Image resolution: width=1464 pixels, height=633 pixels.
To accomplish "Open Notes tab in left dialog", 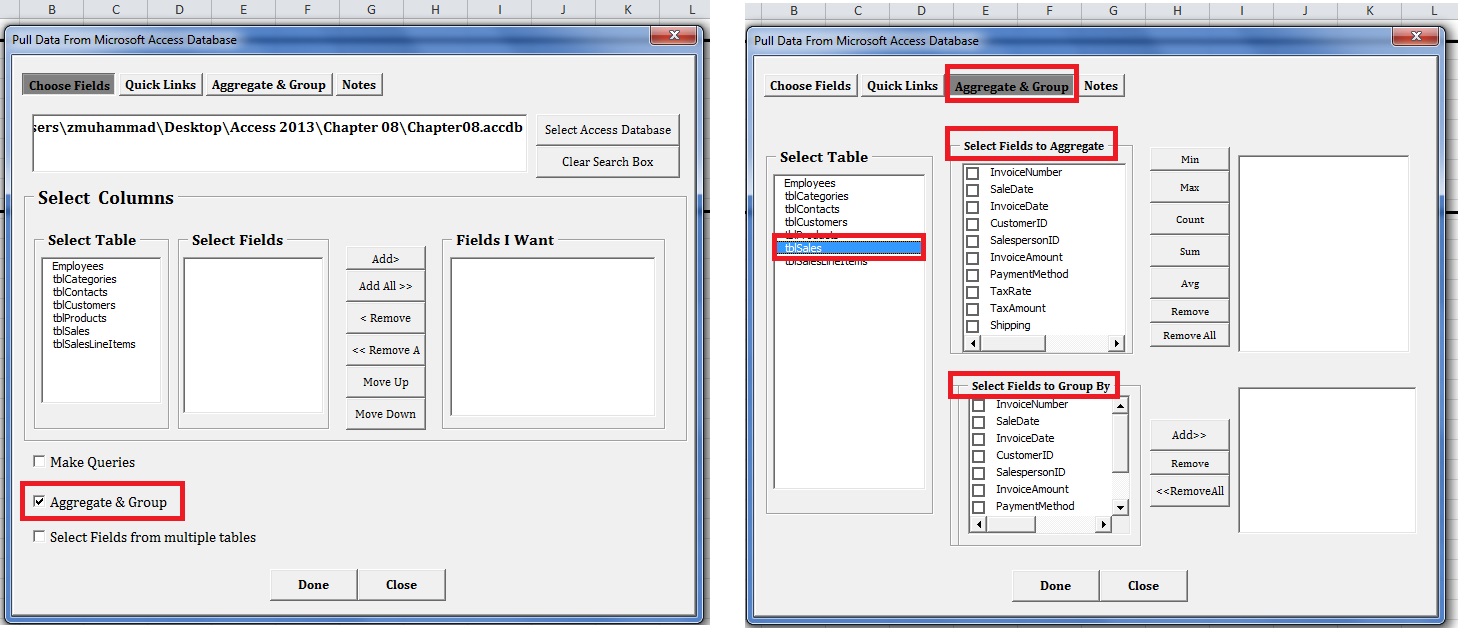I will (x=359, y=85).
